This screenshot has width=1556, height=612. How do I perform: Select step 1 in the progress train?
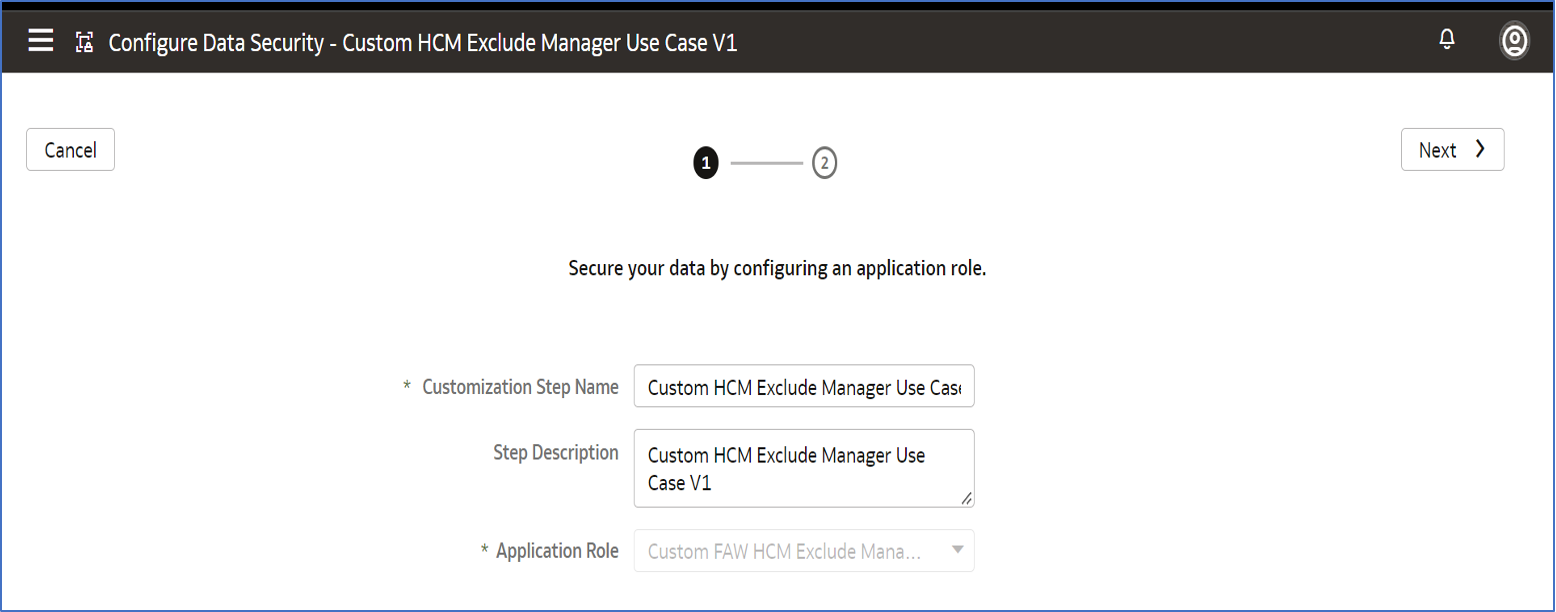(x=706, y=163)
